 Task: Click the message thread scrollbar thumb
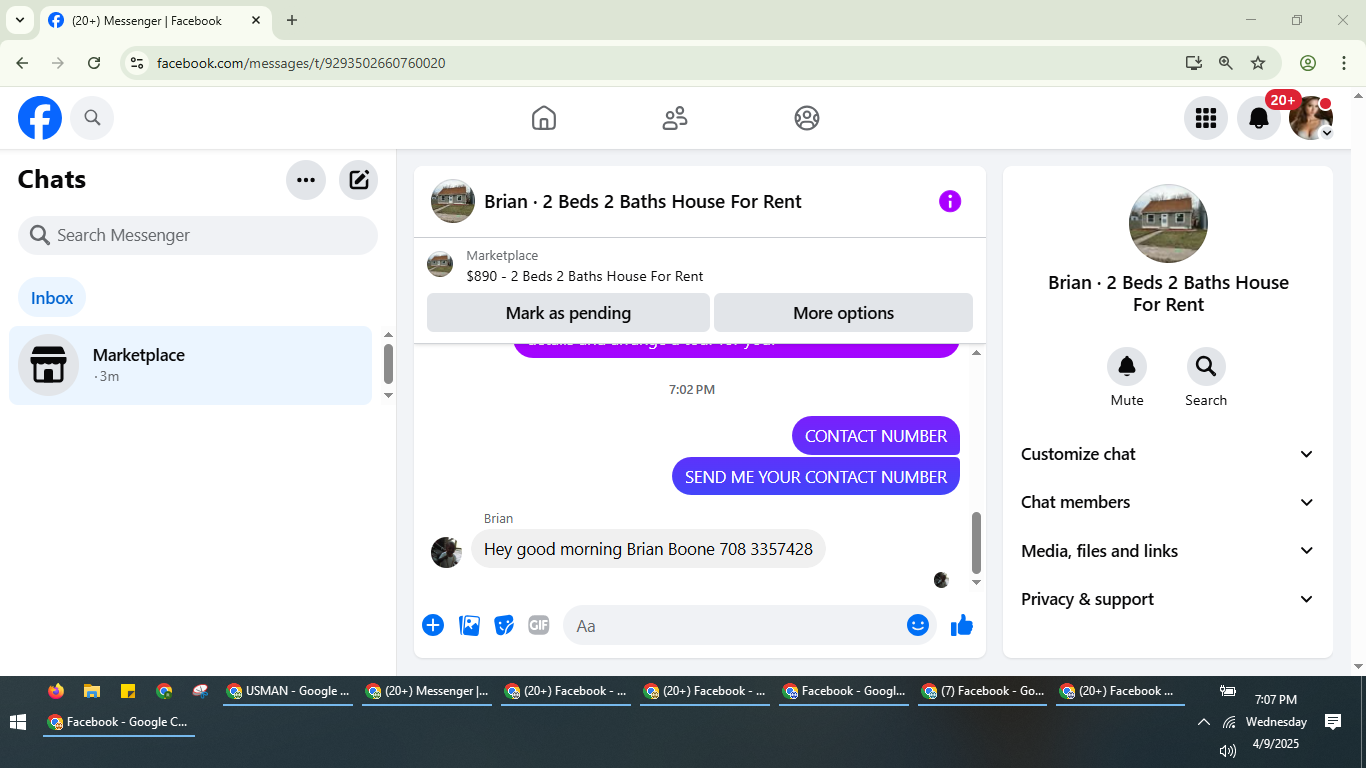click(x=976, y=542)
